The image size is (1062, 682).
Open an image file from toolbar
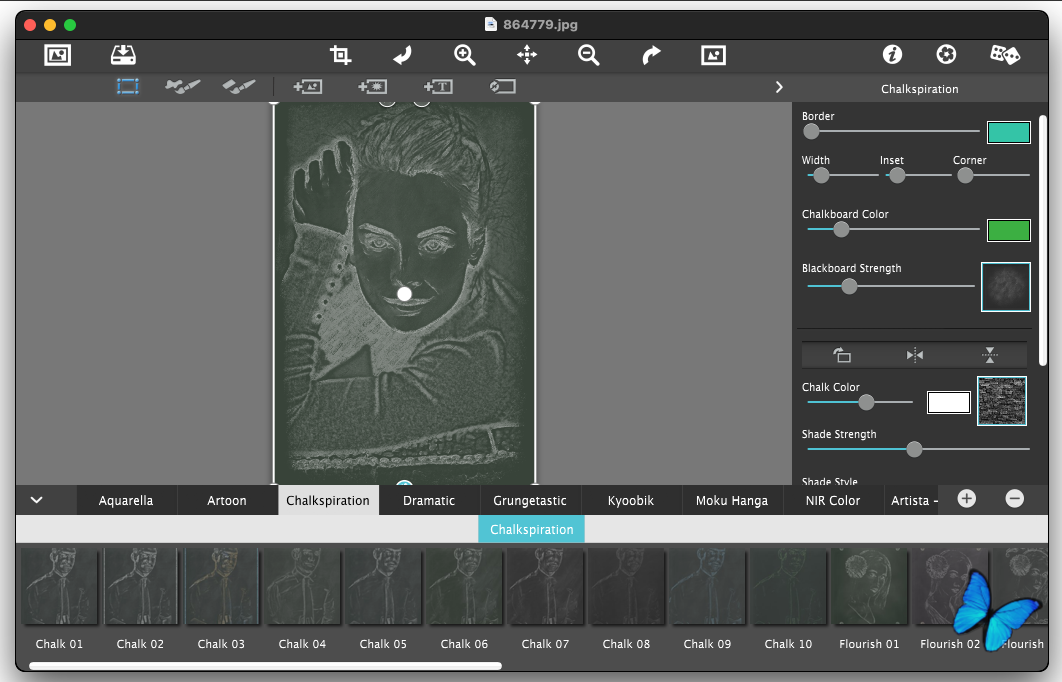[x=58, y=55]
